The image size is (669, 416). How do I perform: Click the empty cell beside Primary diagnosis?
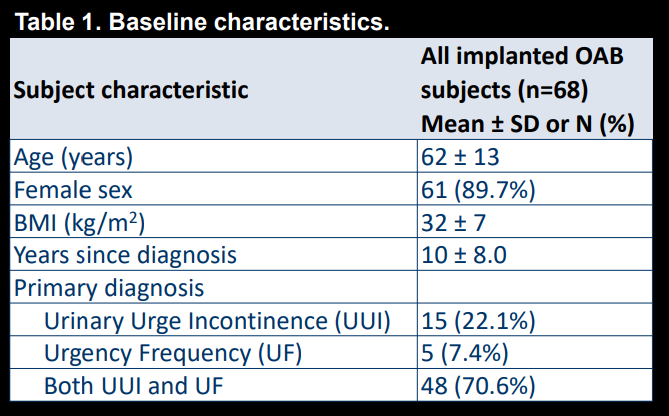535,287
